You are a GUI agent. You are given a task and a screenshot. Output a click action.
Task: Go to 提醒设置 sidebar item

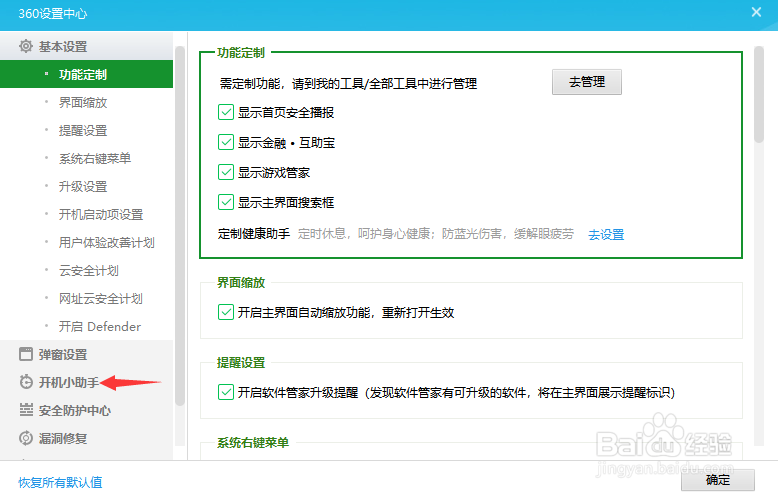[x=86, y=130]
